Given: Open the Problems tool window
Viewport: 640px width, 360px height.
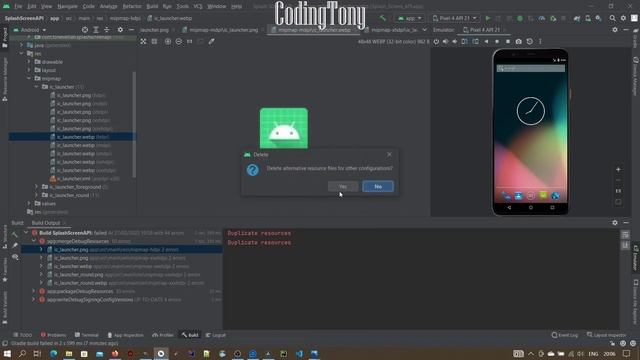Looking at the screenshot, I should tap(53, 335).
